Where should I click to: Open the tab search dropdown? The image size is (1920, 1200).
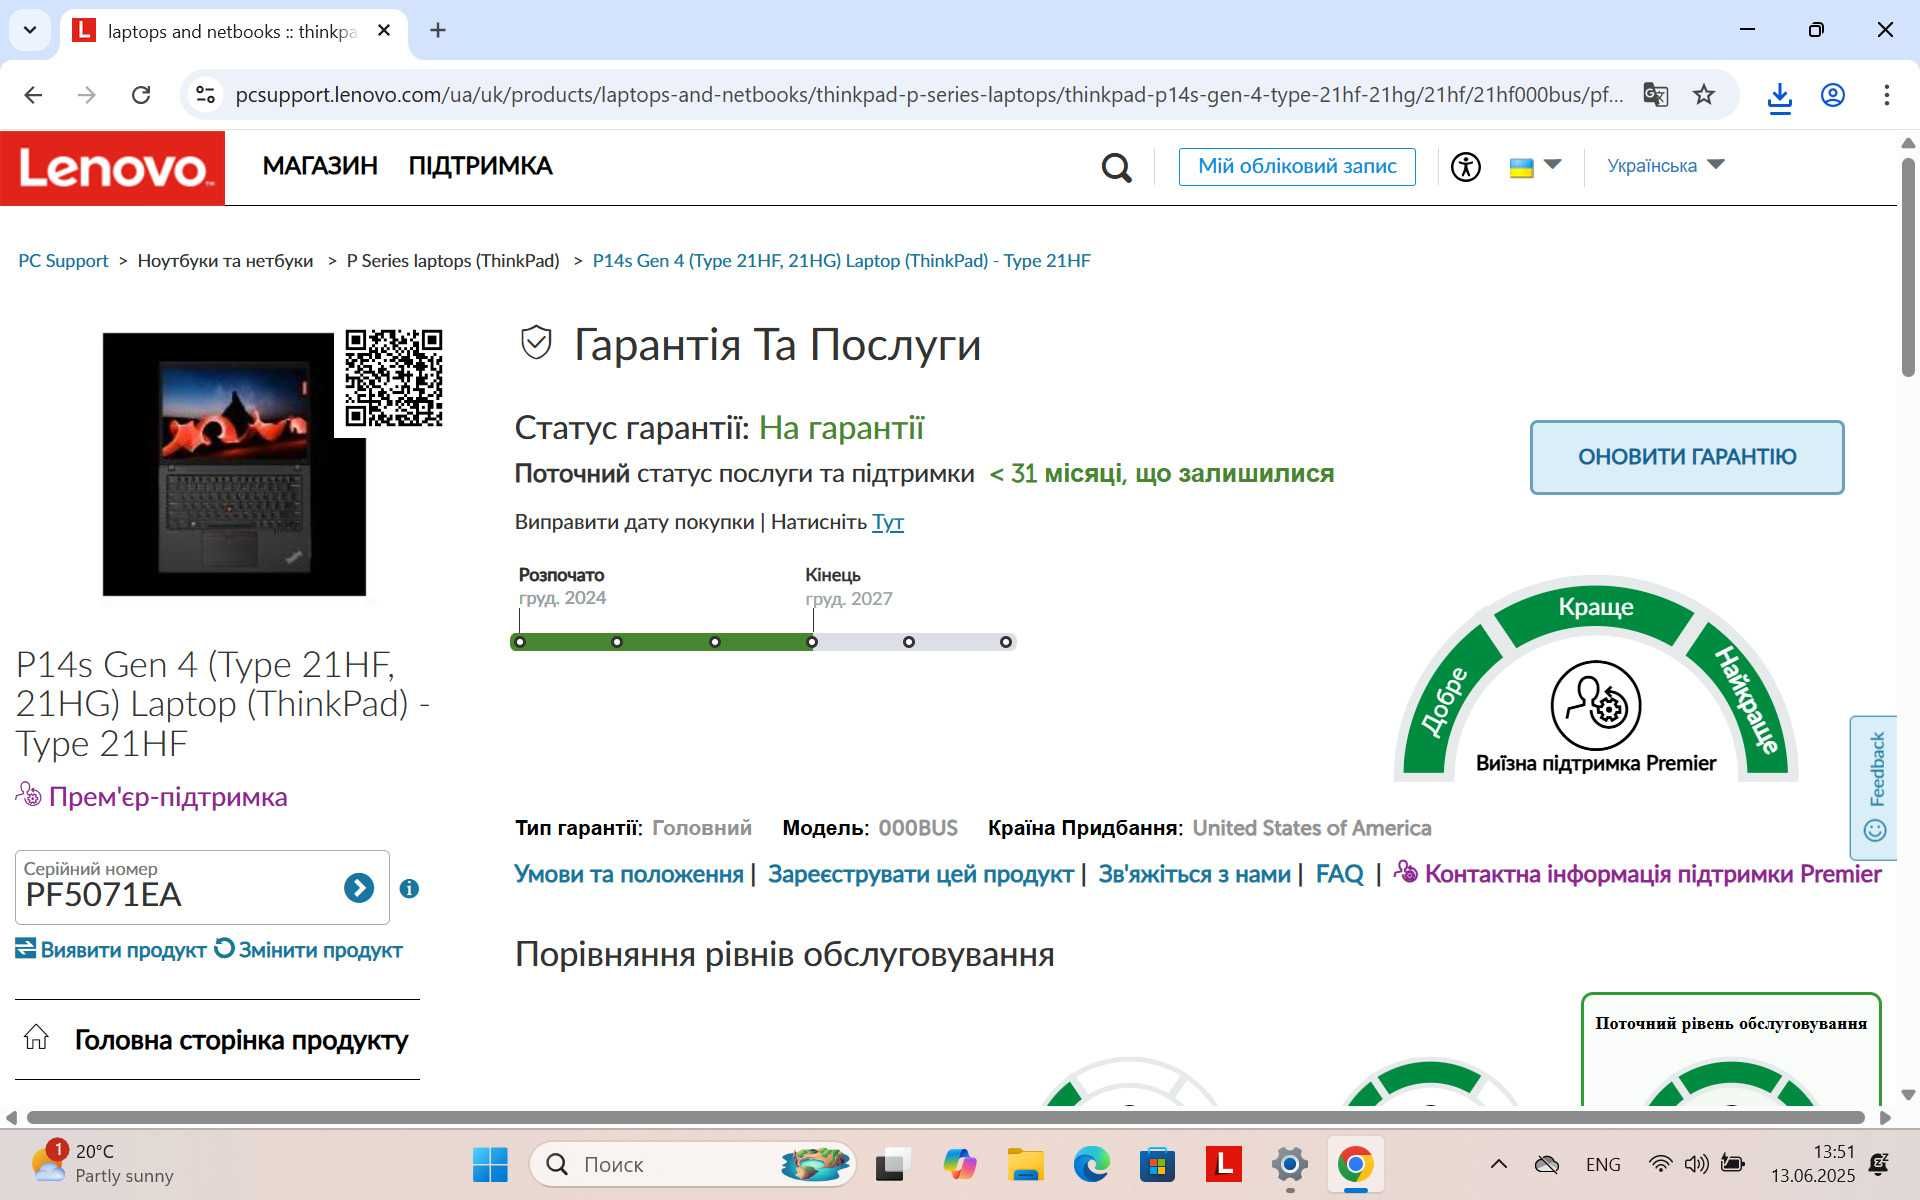click(30, 30)
